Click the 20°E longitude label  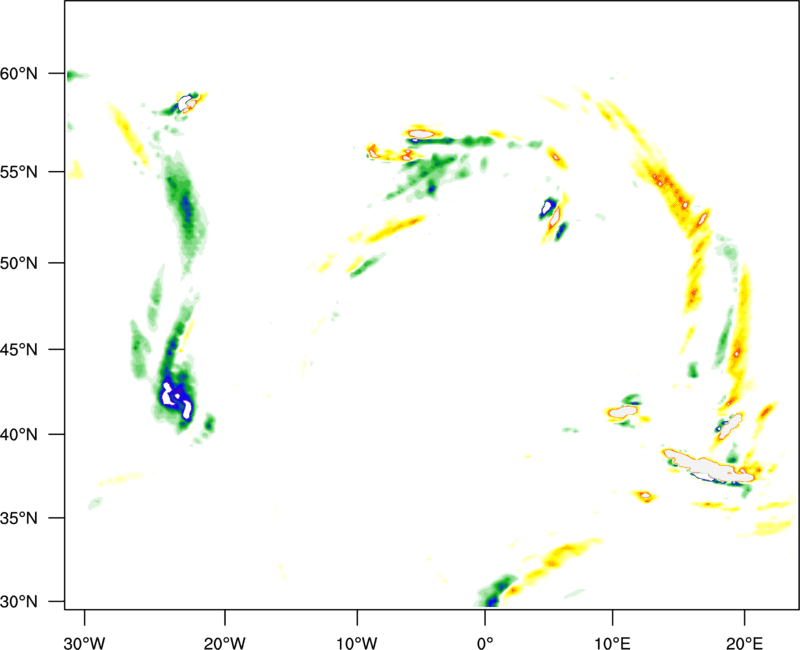(x=744, y=643)
